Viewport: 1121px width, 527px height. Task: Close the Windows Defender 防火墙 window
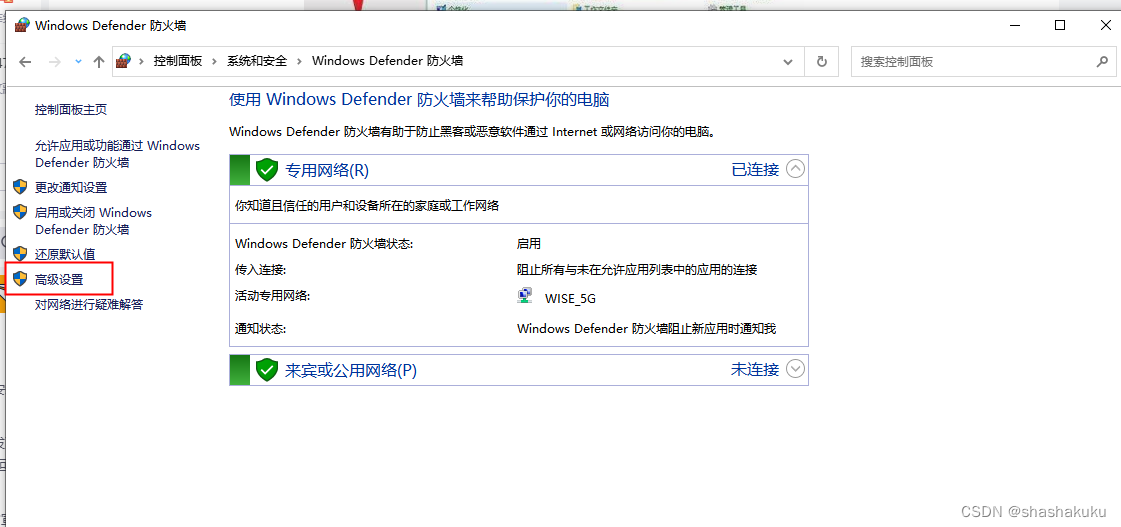[x=1104, y=25]
